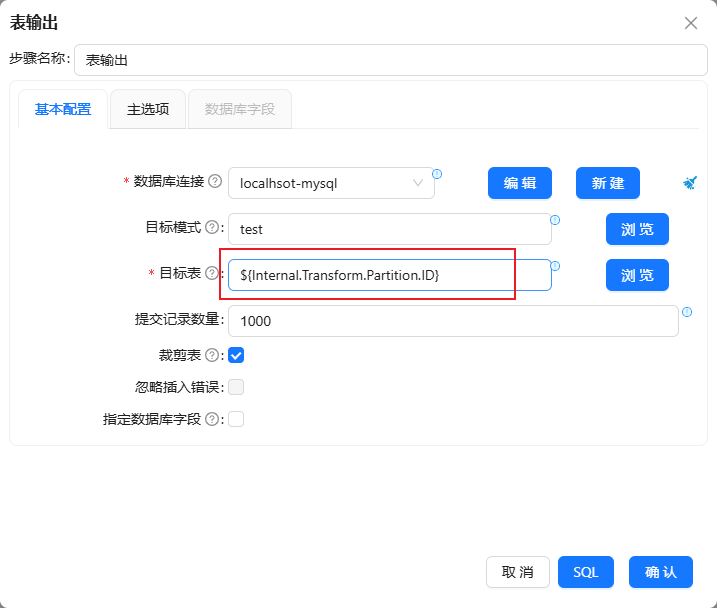Screen dimensions: 717x608
Task: Enable the 指定数据库字段 checkbox
Action: [x=236, y=419]
